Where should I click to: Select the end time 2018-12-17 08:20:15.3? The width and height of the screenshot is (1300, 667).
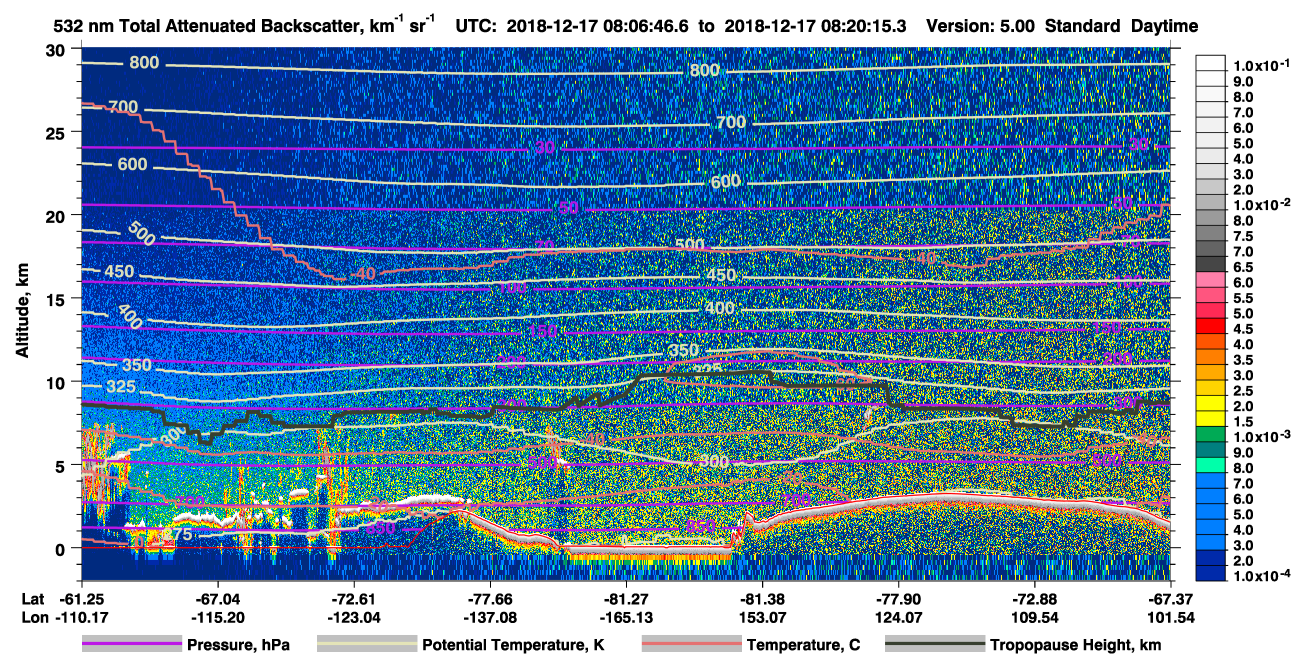coord(817,26)
